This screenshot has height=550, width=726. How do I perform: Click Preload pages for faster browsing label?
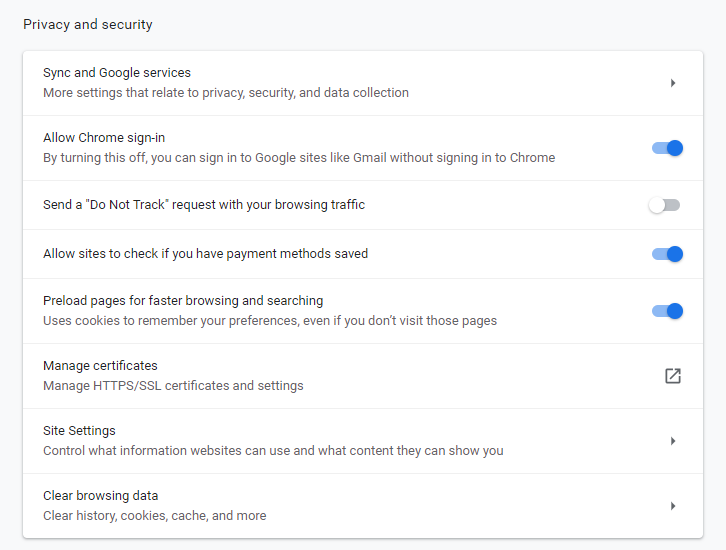point(183,301)
